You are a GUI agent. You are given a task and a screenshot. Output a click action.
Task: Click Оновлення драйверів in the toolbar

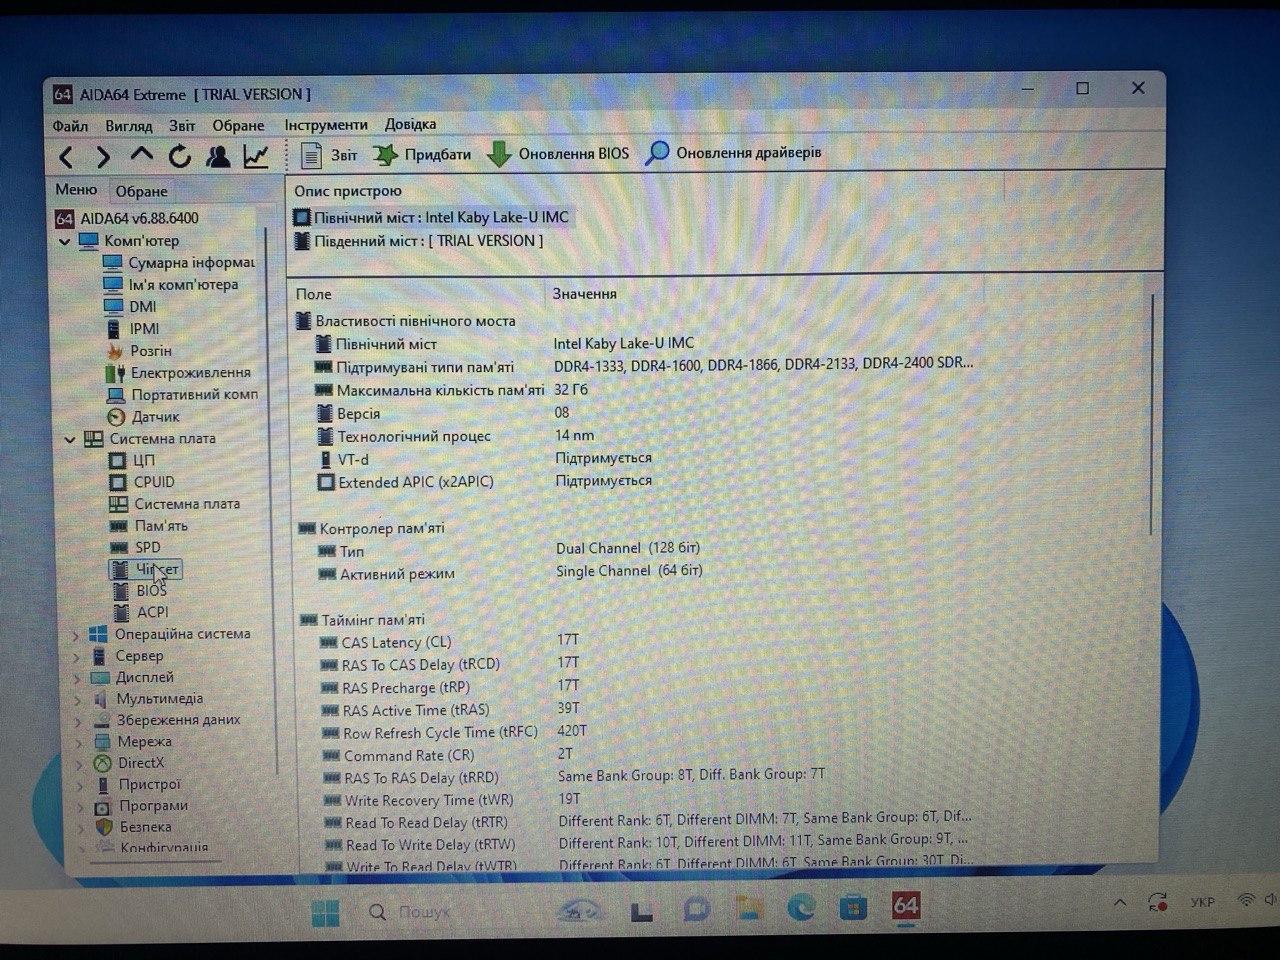[734, 153]
